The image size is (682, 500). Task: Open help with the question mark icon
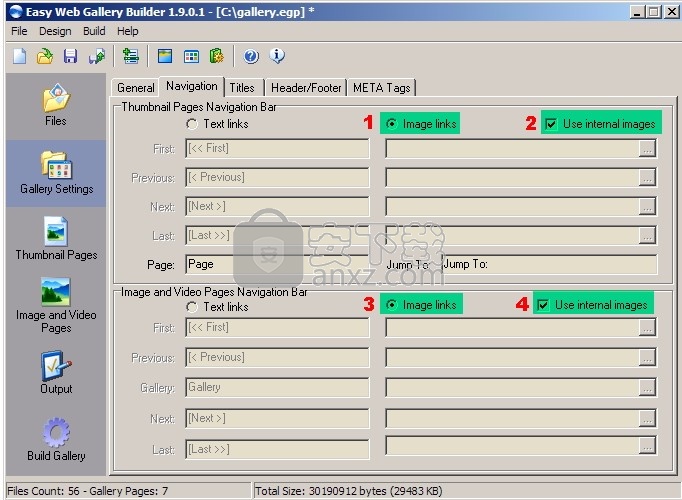pos(251,56)
